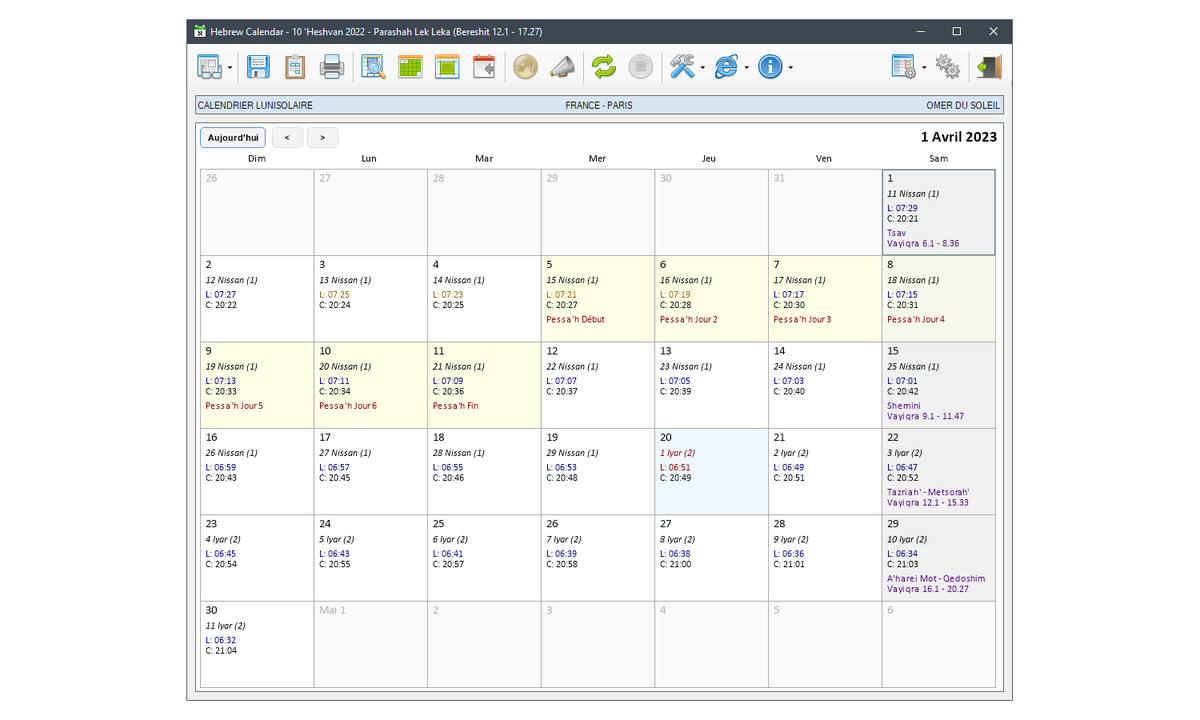
Task: Click the Vayiqra 9.1 - 11.47 reading text
Action: point(925,416)
